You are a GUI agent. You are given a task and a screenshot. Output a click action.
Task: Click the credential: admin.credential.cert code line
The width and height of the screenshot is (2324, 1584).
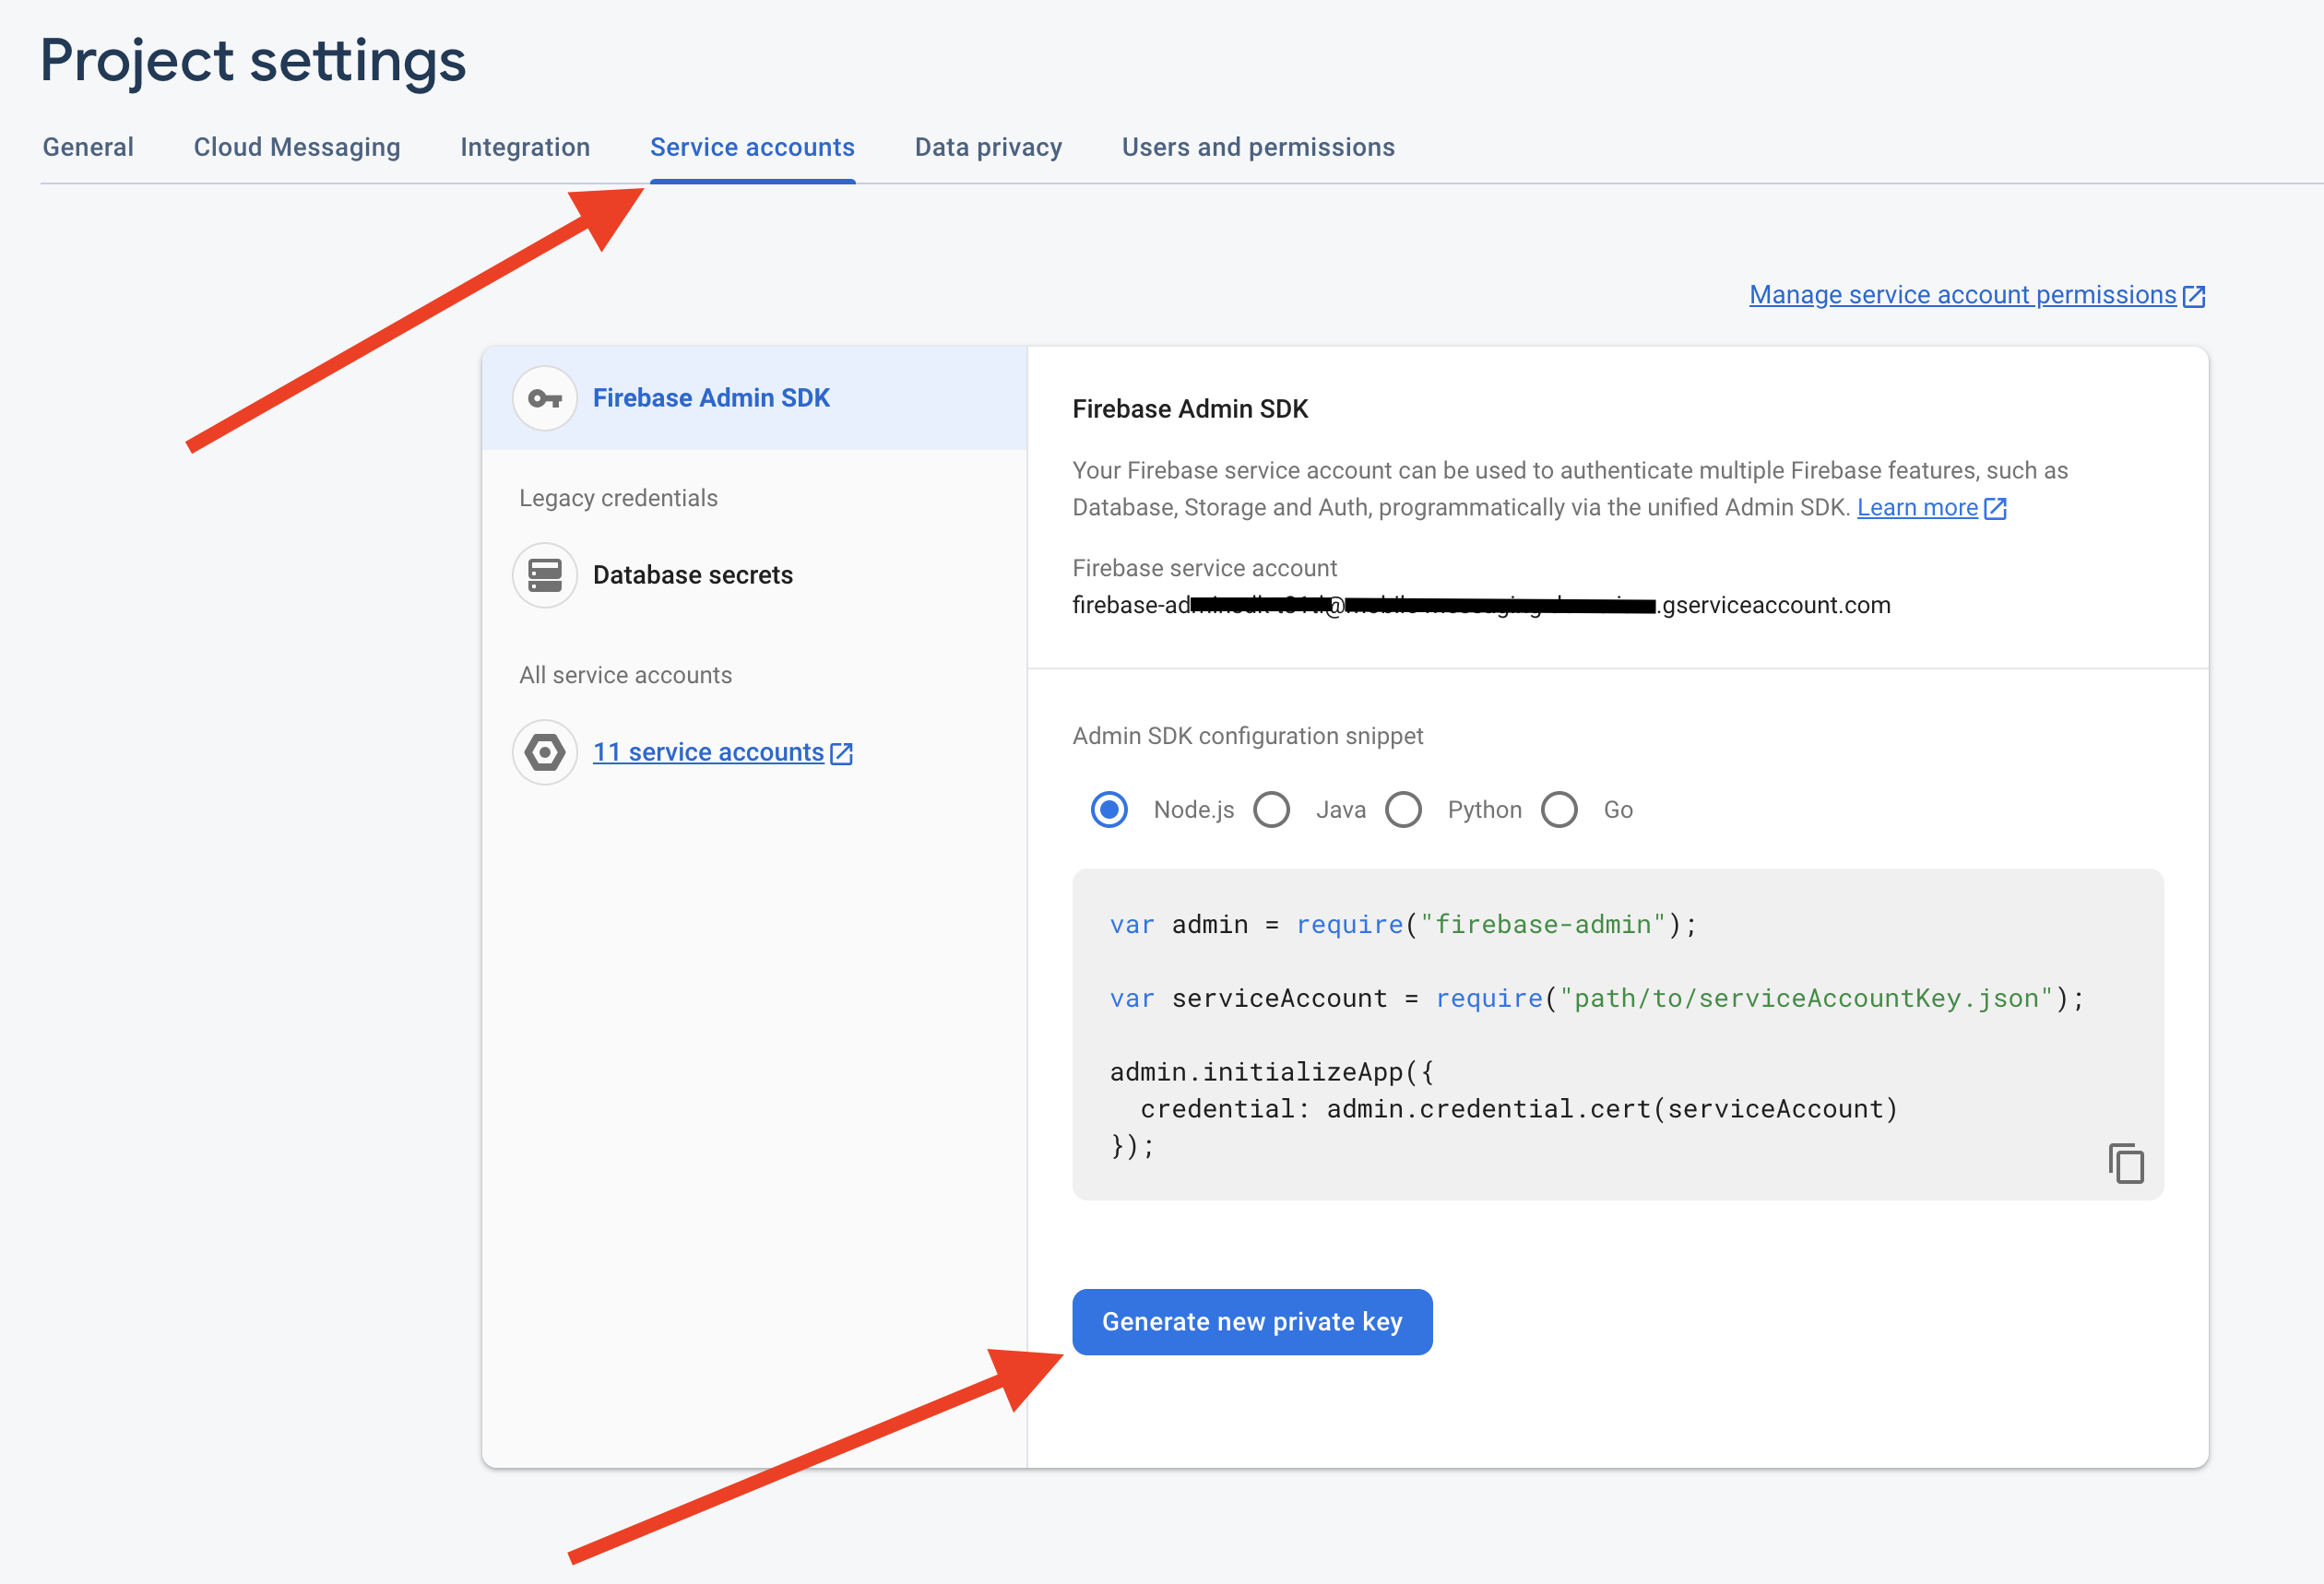point(1519,1109)
